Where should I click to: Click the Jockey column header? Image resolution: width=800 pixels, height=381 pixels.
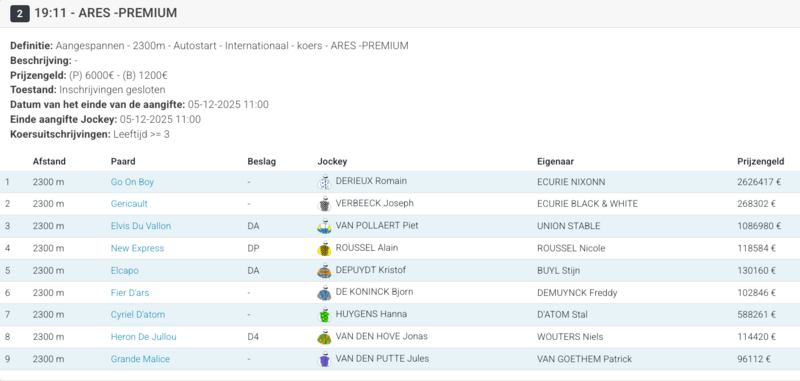point(332,162)
